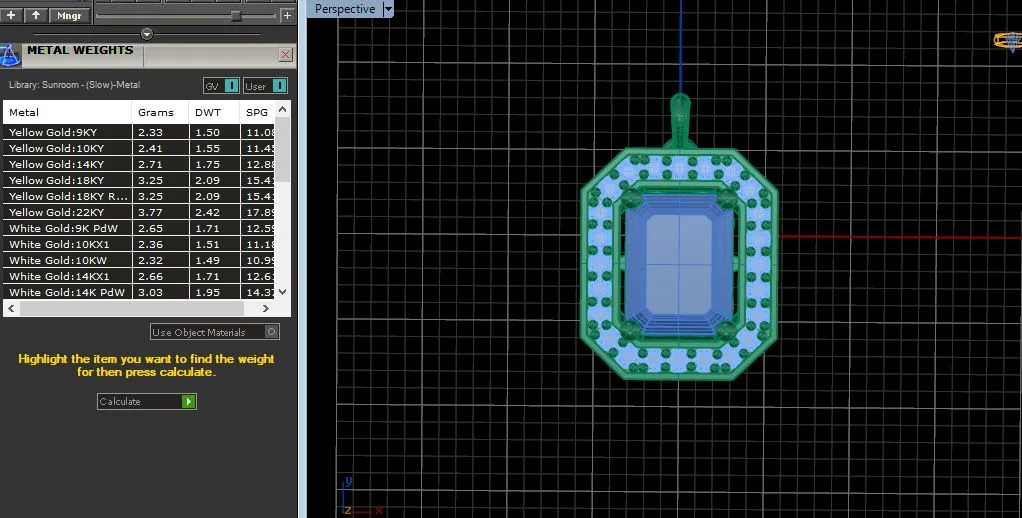Click the SPG column header
This screenshot has height=518, width=1022.
pos(257,112)
